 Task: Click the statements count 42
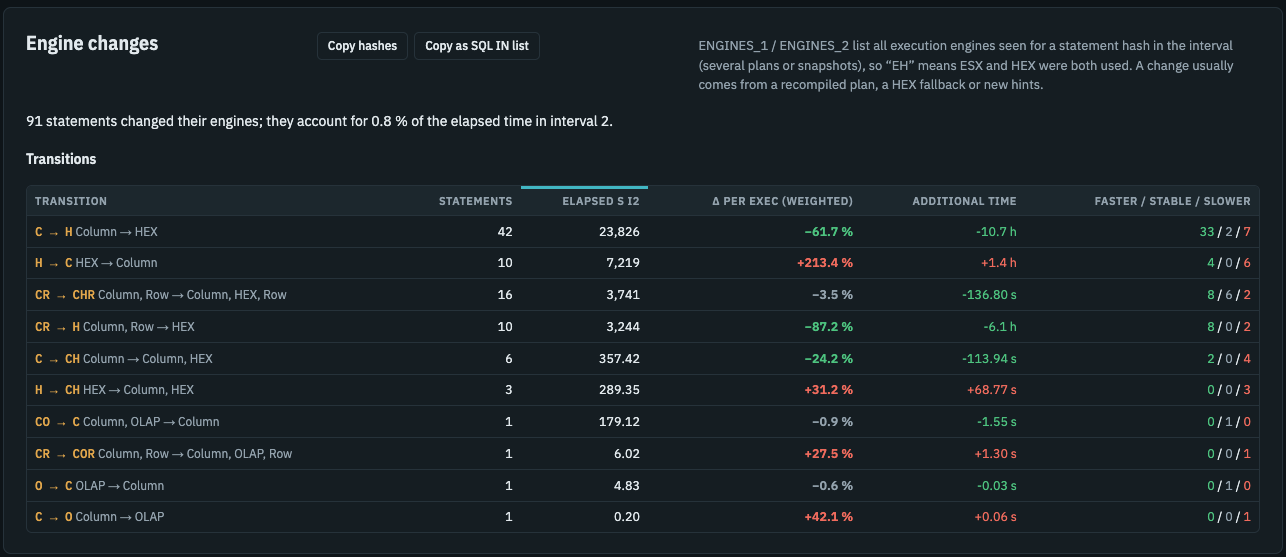pyautogui.click(x=505, y=231)
